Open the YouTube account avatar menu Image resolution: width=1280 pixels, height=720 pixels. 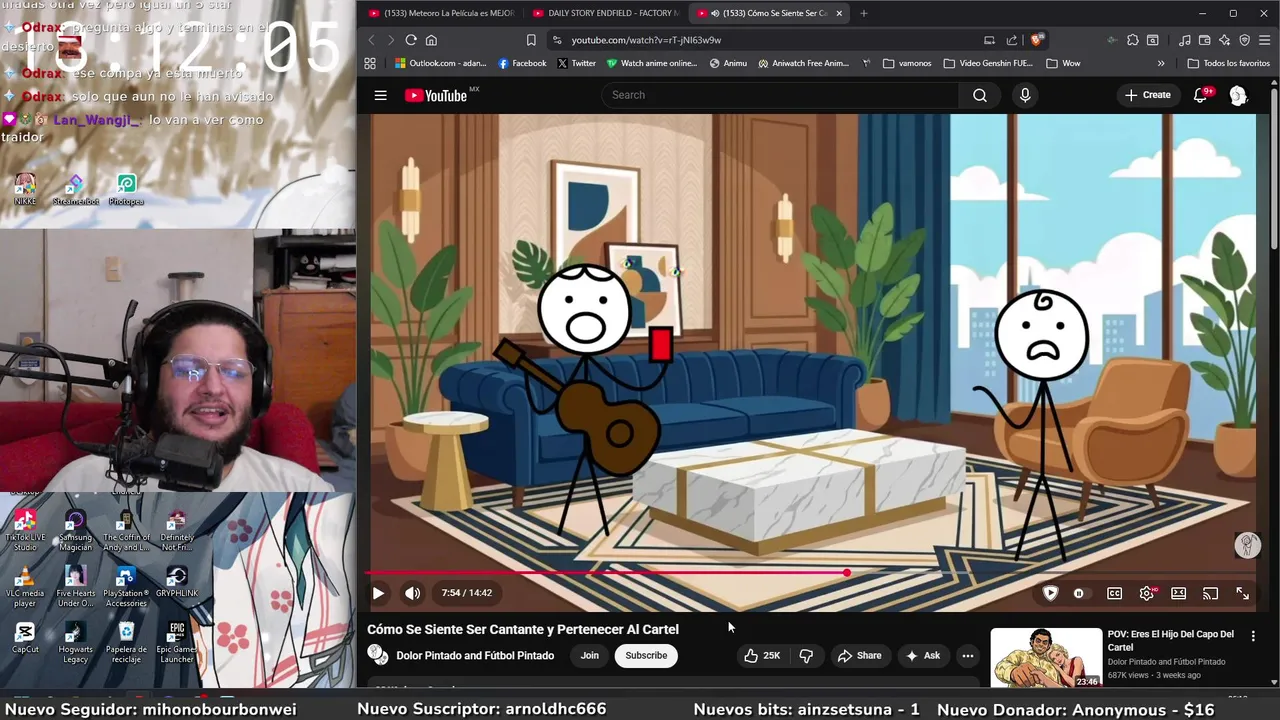tap(1238, 95)
